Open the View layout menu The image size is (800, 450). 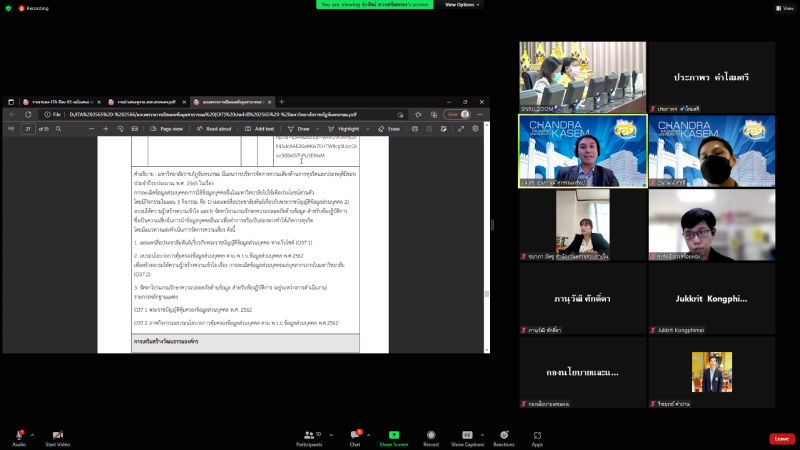[782, 7]
